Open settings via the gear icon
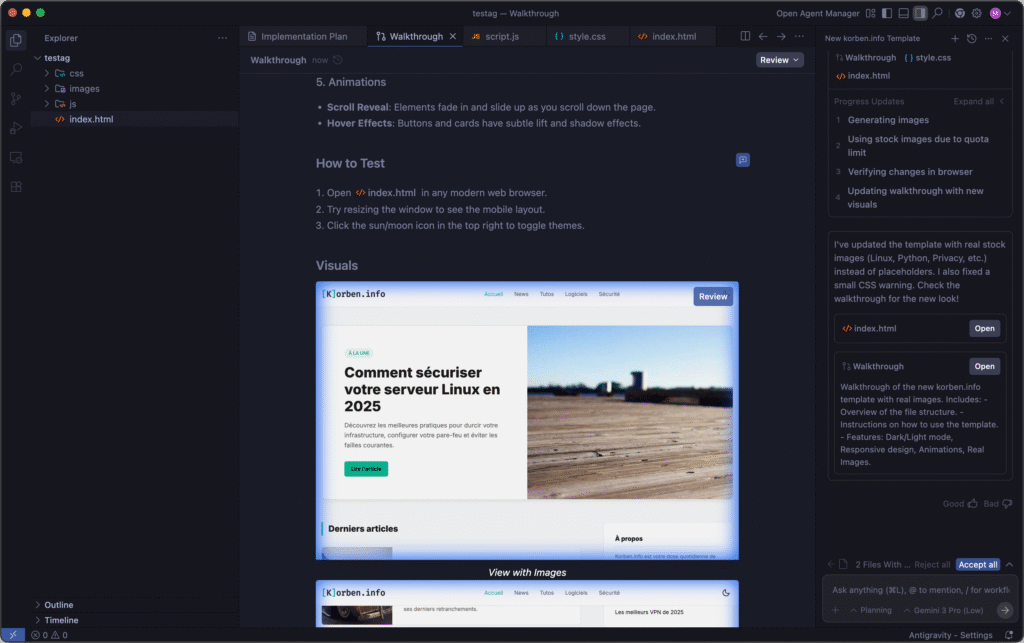The image size is (1024, 643). click(978, 13)
